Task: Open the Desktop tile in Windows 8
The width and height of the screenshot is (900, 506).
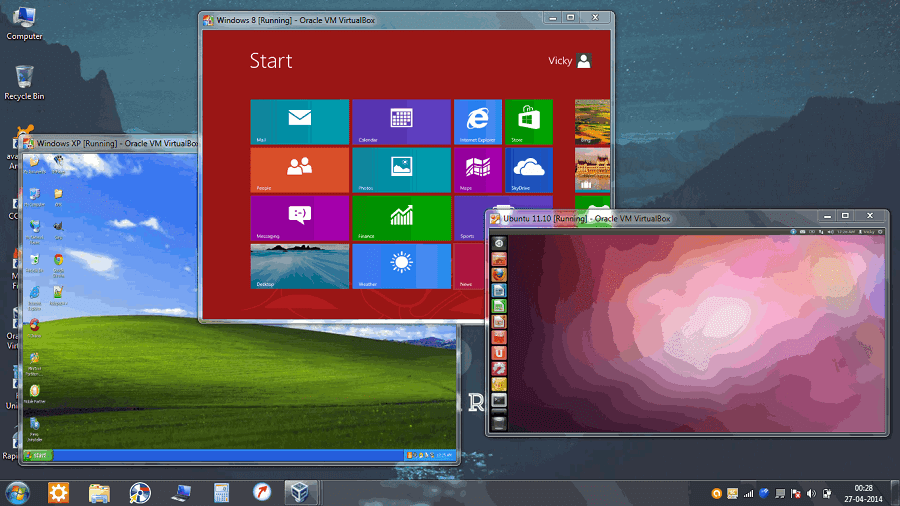Action: tap(300, 266)
